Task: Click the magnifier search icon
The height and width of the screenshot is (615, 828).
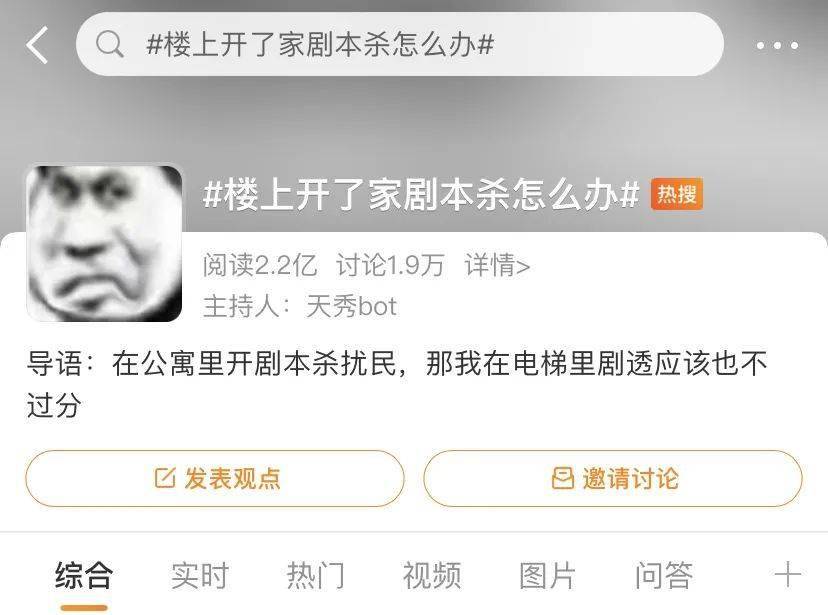Action: [x=110, y=44]
